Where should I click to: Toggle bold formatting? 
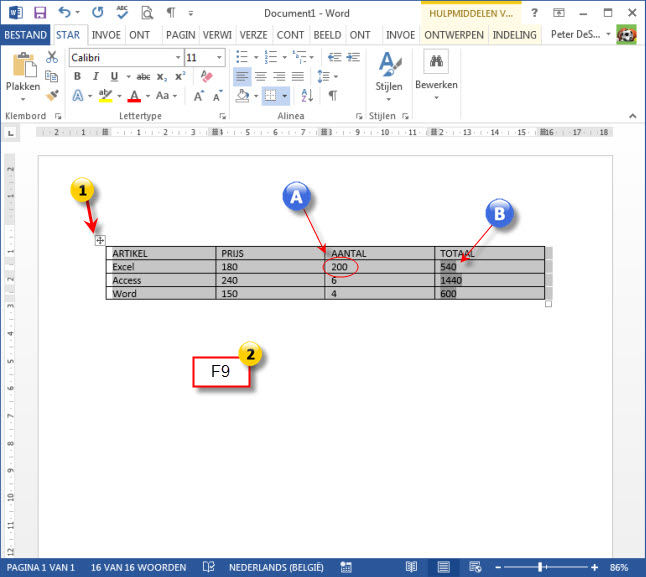click(77, 76)
